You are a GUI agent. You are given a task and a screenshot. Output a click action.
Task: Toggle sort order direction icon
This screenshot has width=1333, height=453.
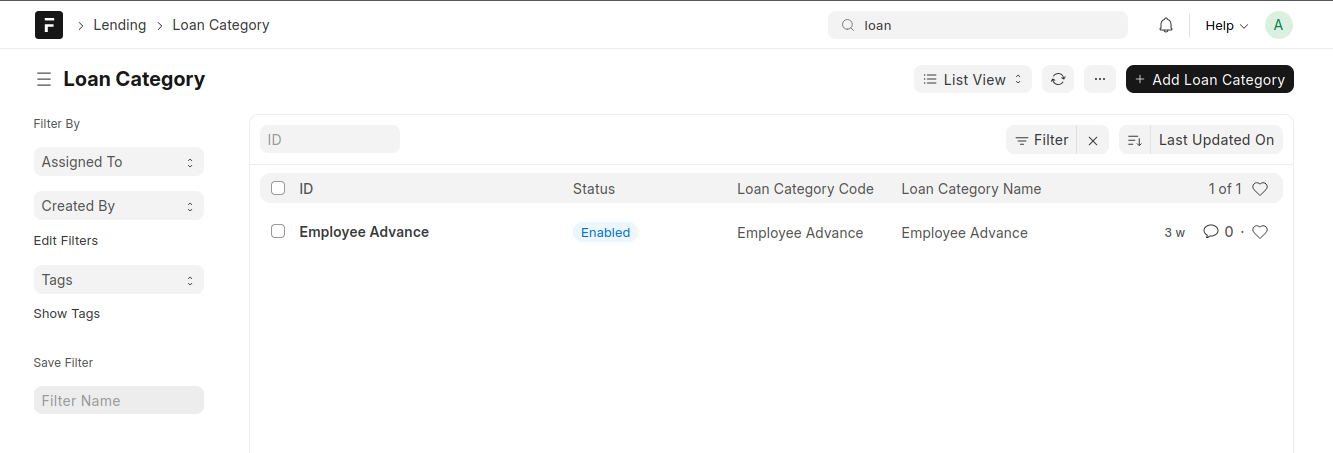1135,140
